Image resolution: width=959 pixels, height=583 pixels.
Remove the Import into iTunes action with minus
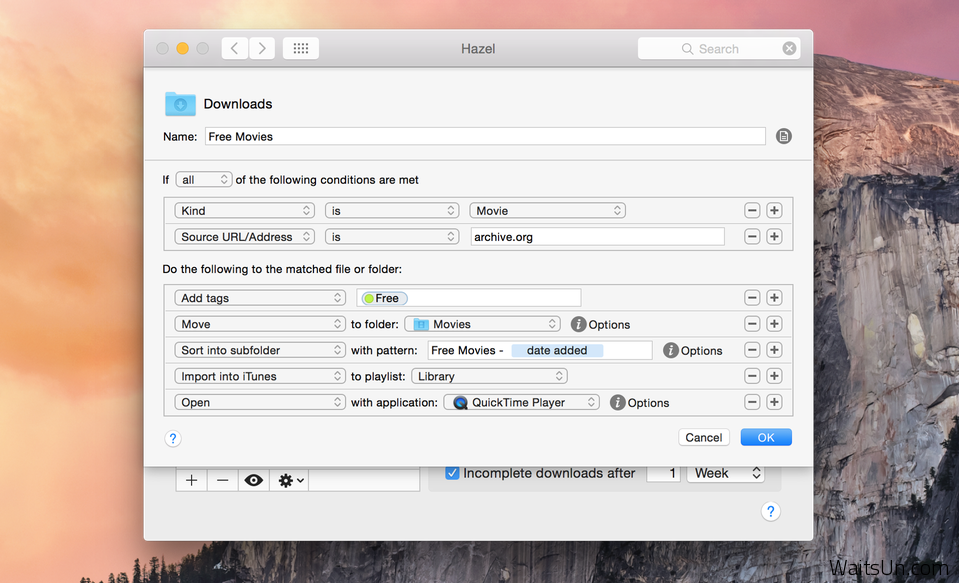(x=752, y=376)
